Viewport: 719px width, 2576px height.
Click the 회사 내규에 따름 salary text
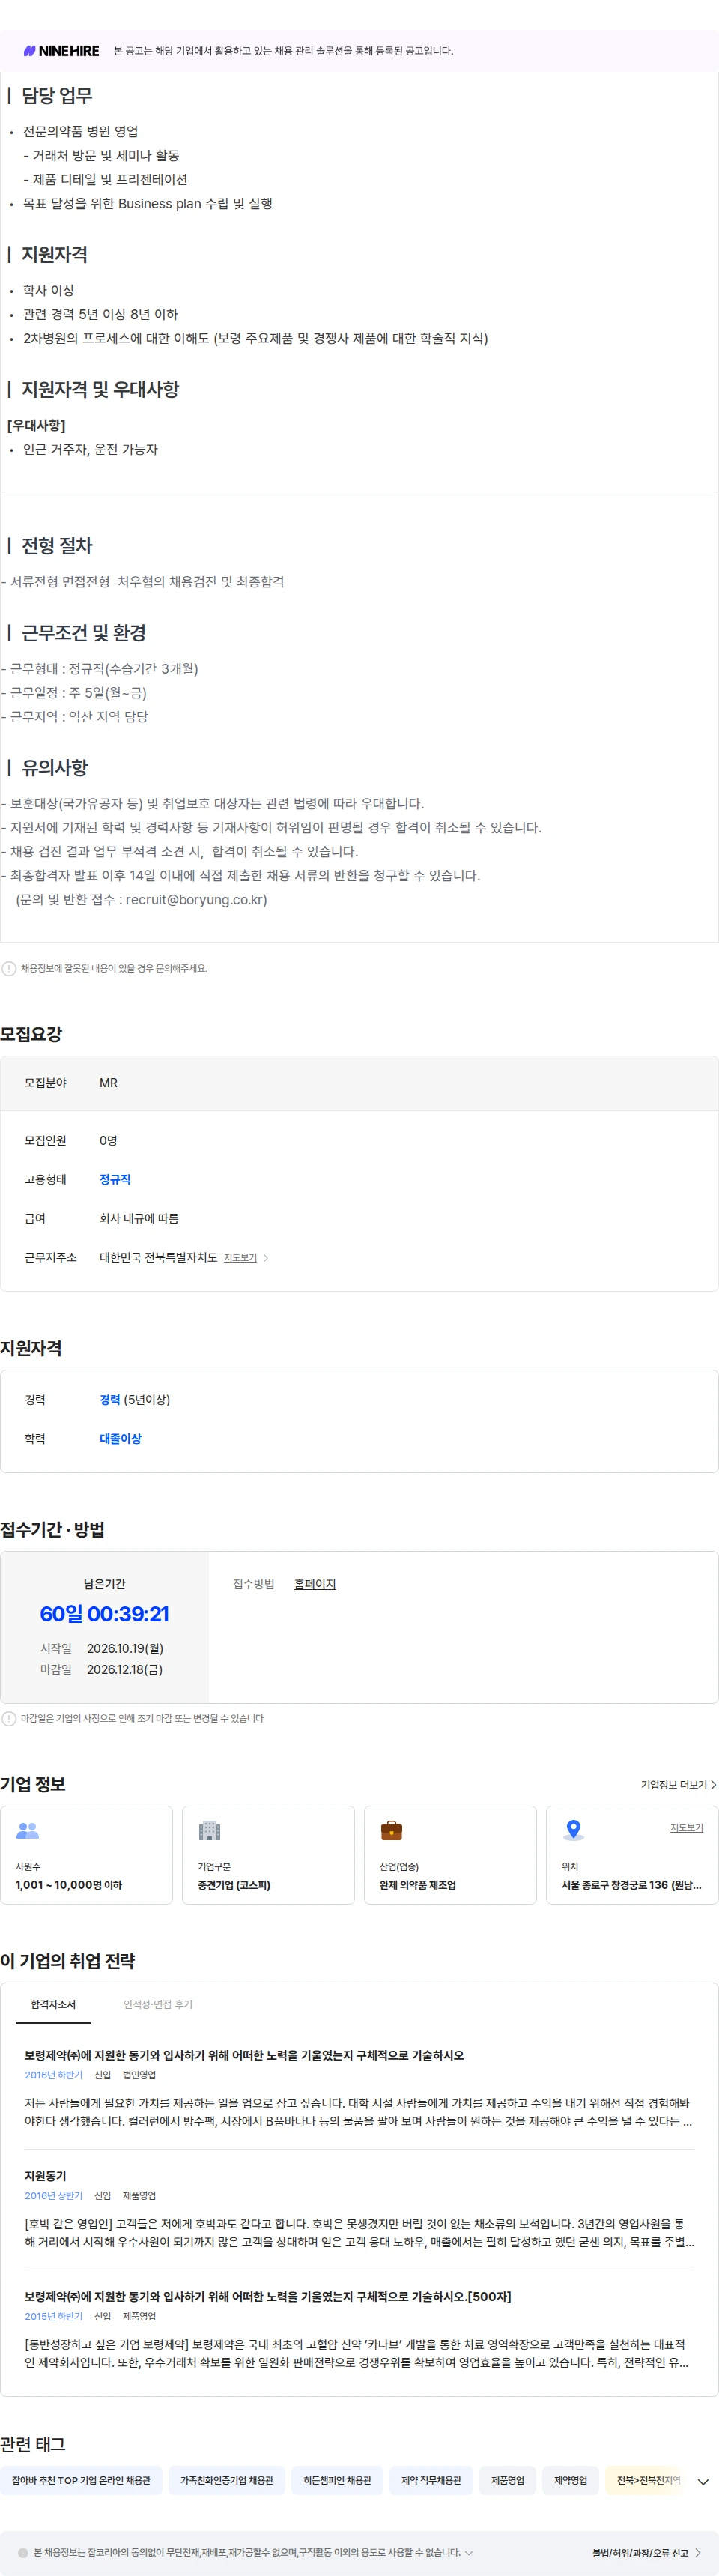tap(139, 1218)
